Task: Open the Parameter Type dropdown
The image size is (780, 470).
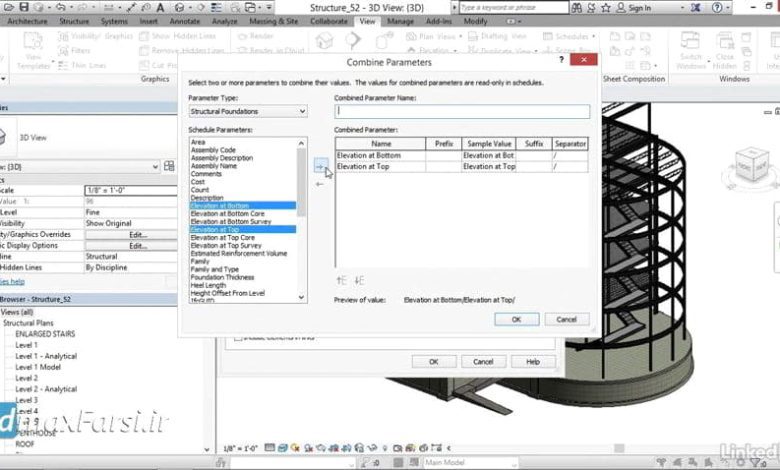Action: [247, 111]
